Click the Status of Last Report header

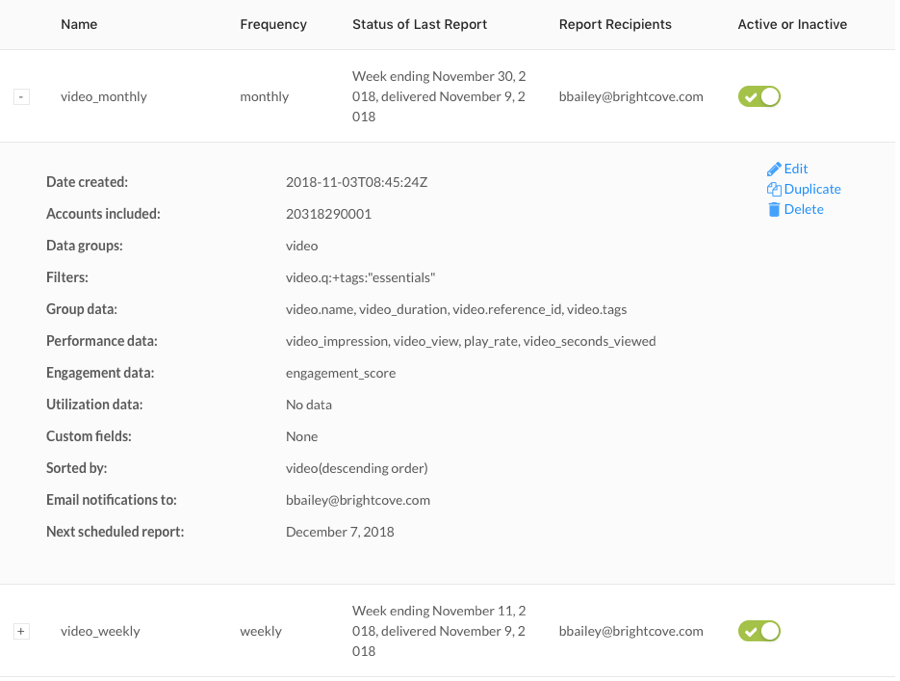pyautogui.click(x=420, y=24)
